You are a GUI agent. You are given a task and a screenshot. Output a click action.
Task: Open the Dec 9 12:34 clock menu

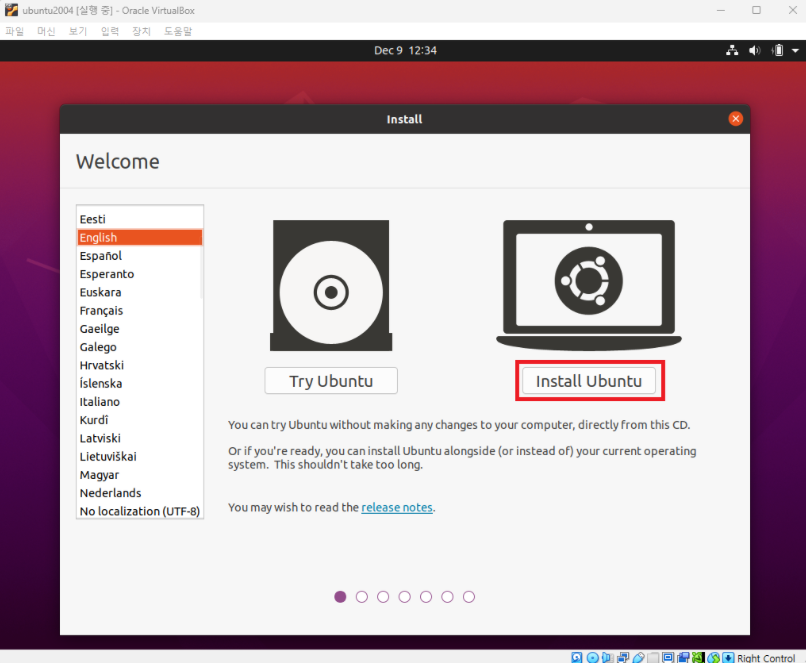(x=405, y=50)
